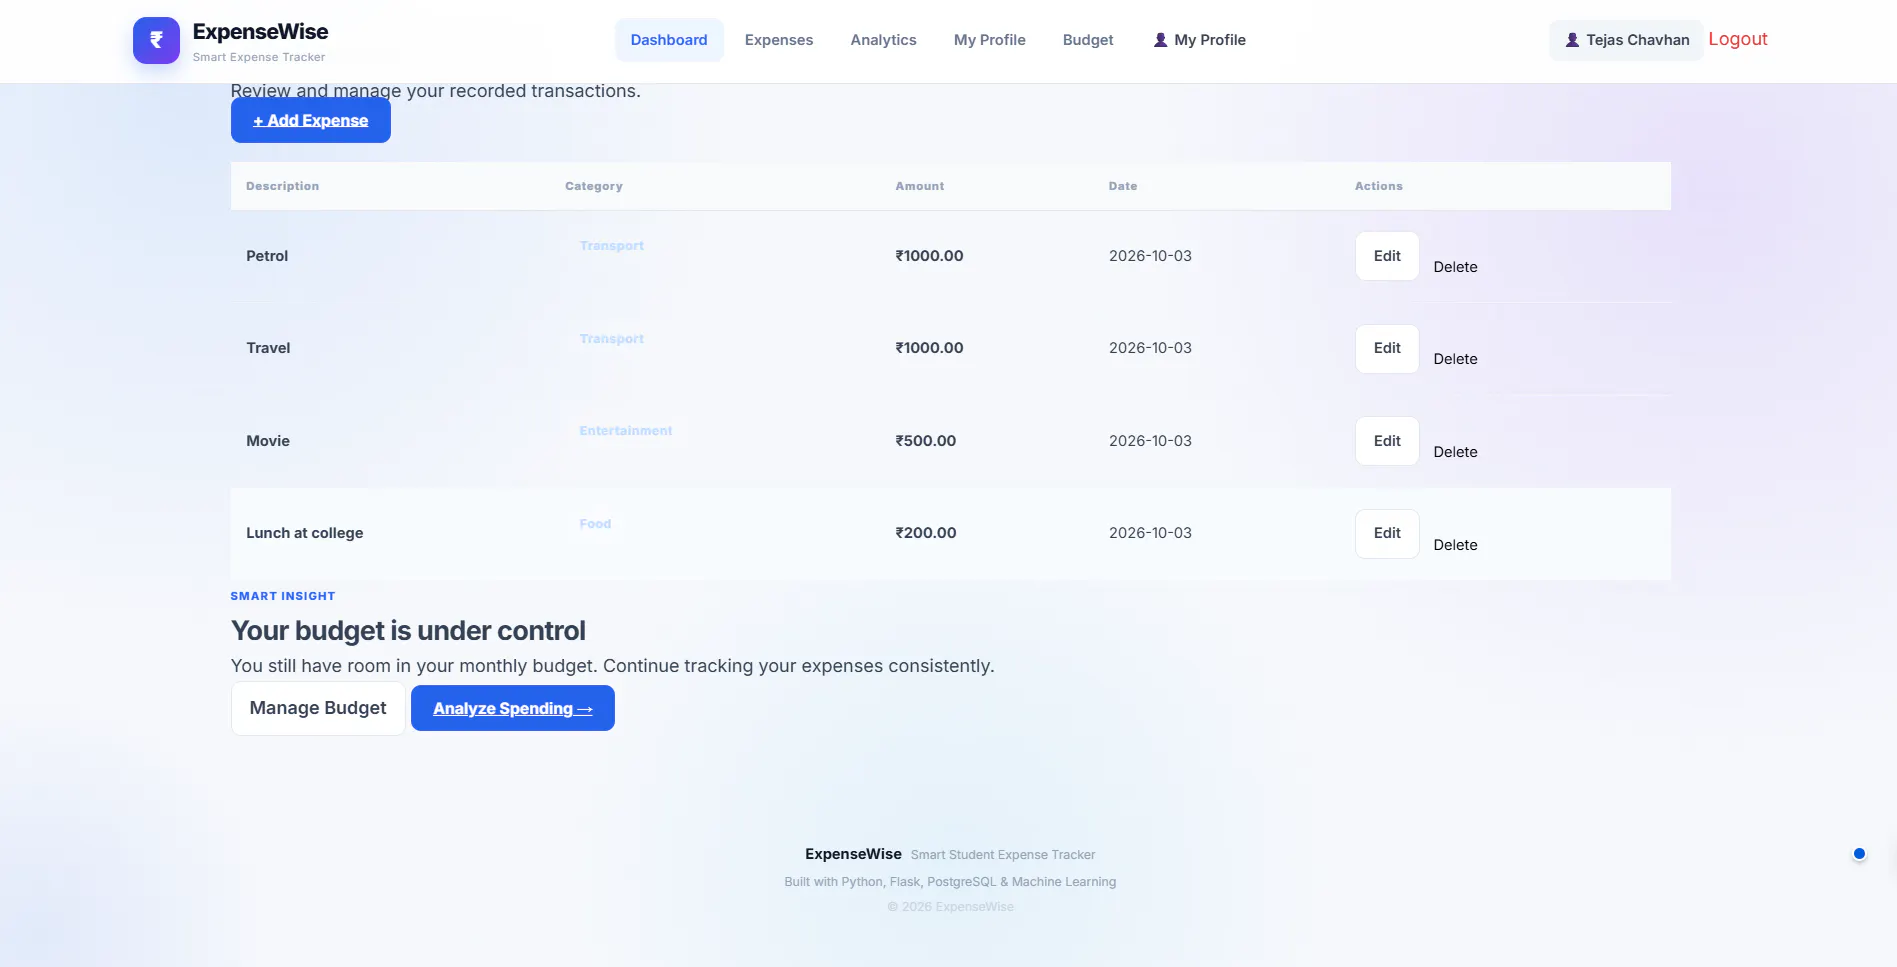The width and height of the screenshot is (1897, 967).
Task: Open the Analytics nav item
Action: click(883, 40)
